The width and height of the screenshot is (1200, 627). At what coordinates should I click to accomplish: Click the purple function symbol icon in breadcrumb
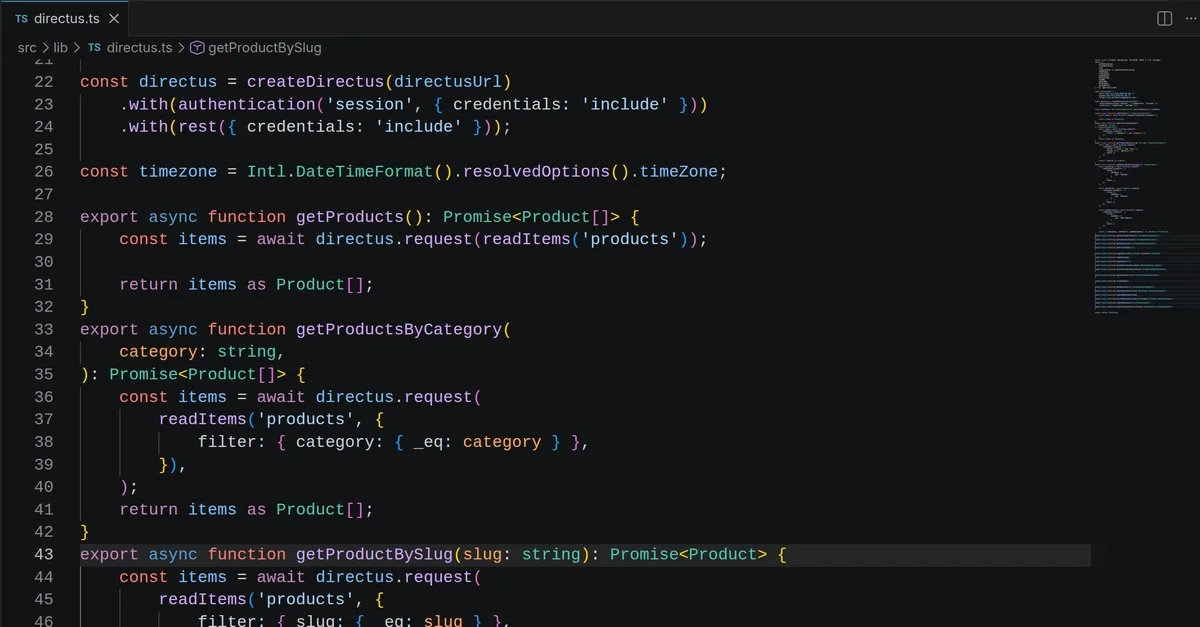coord(197,47)
